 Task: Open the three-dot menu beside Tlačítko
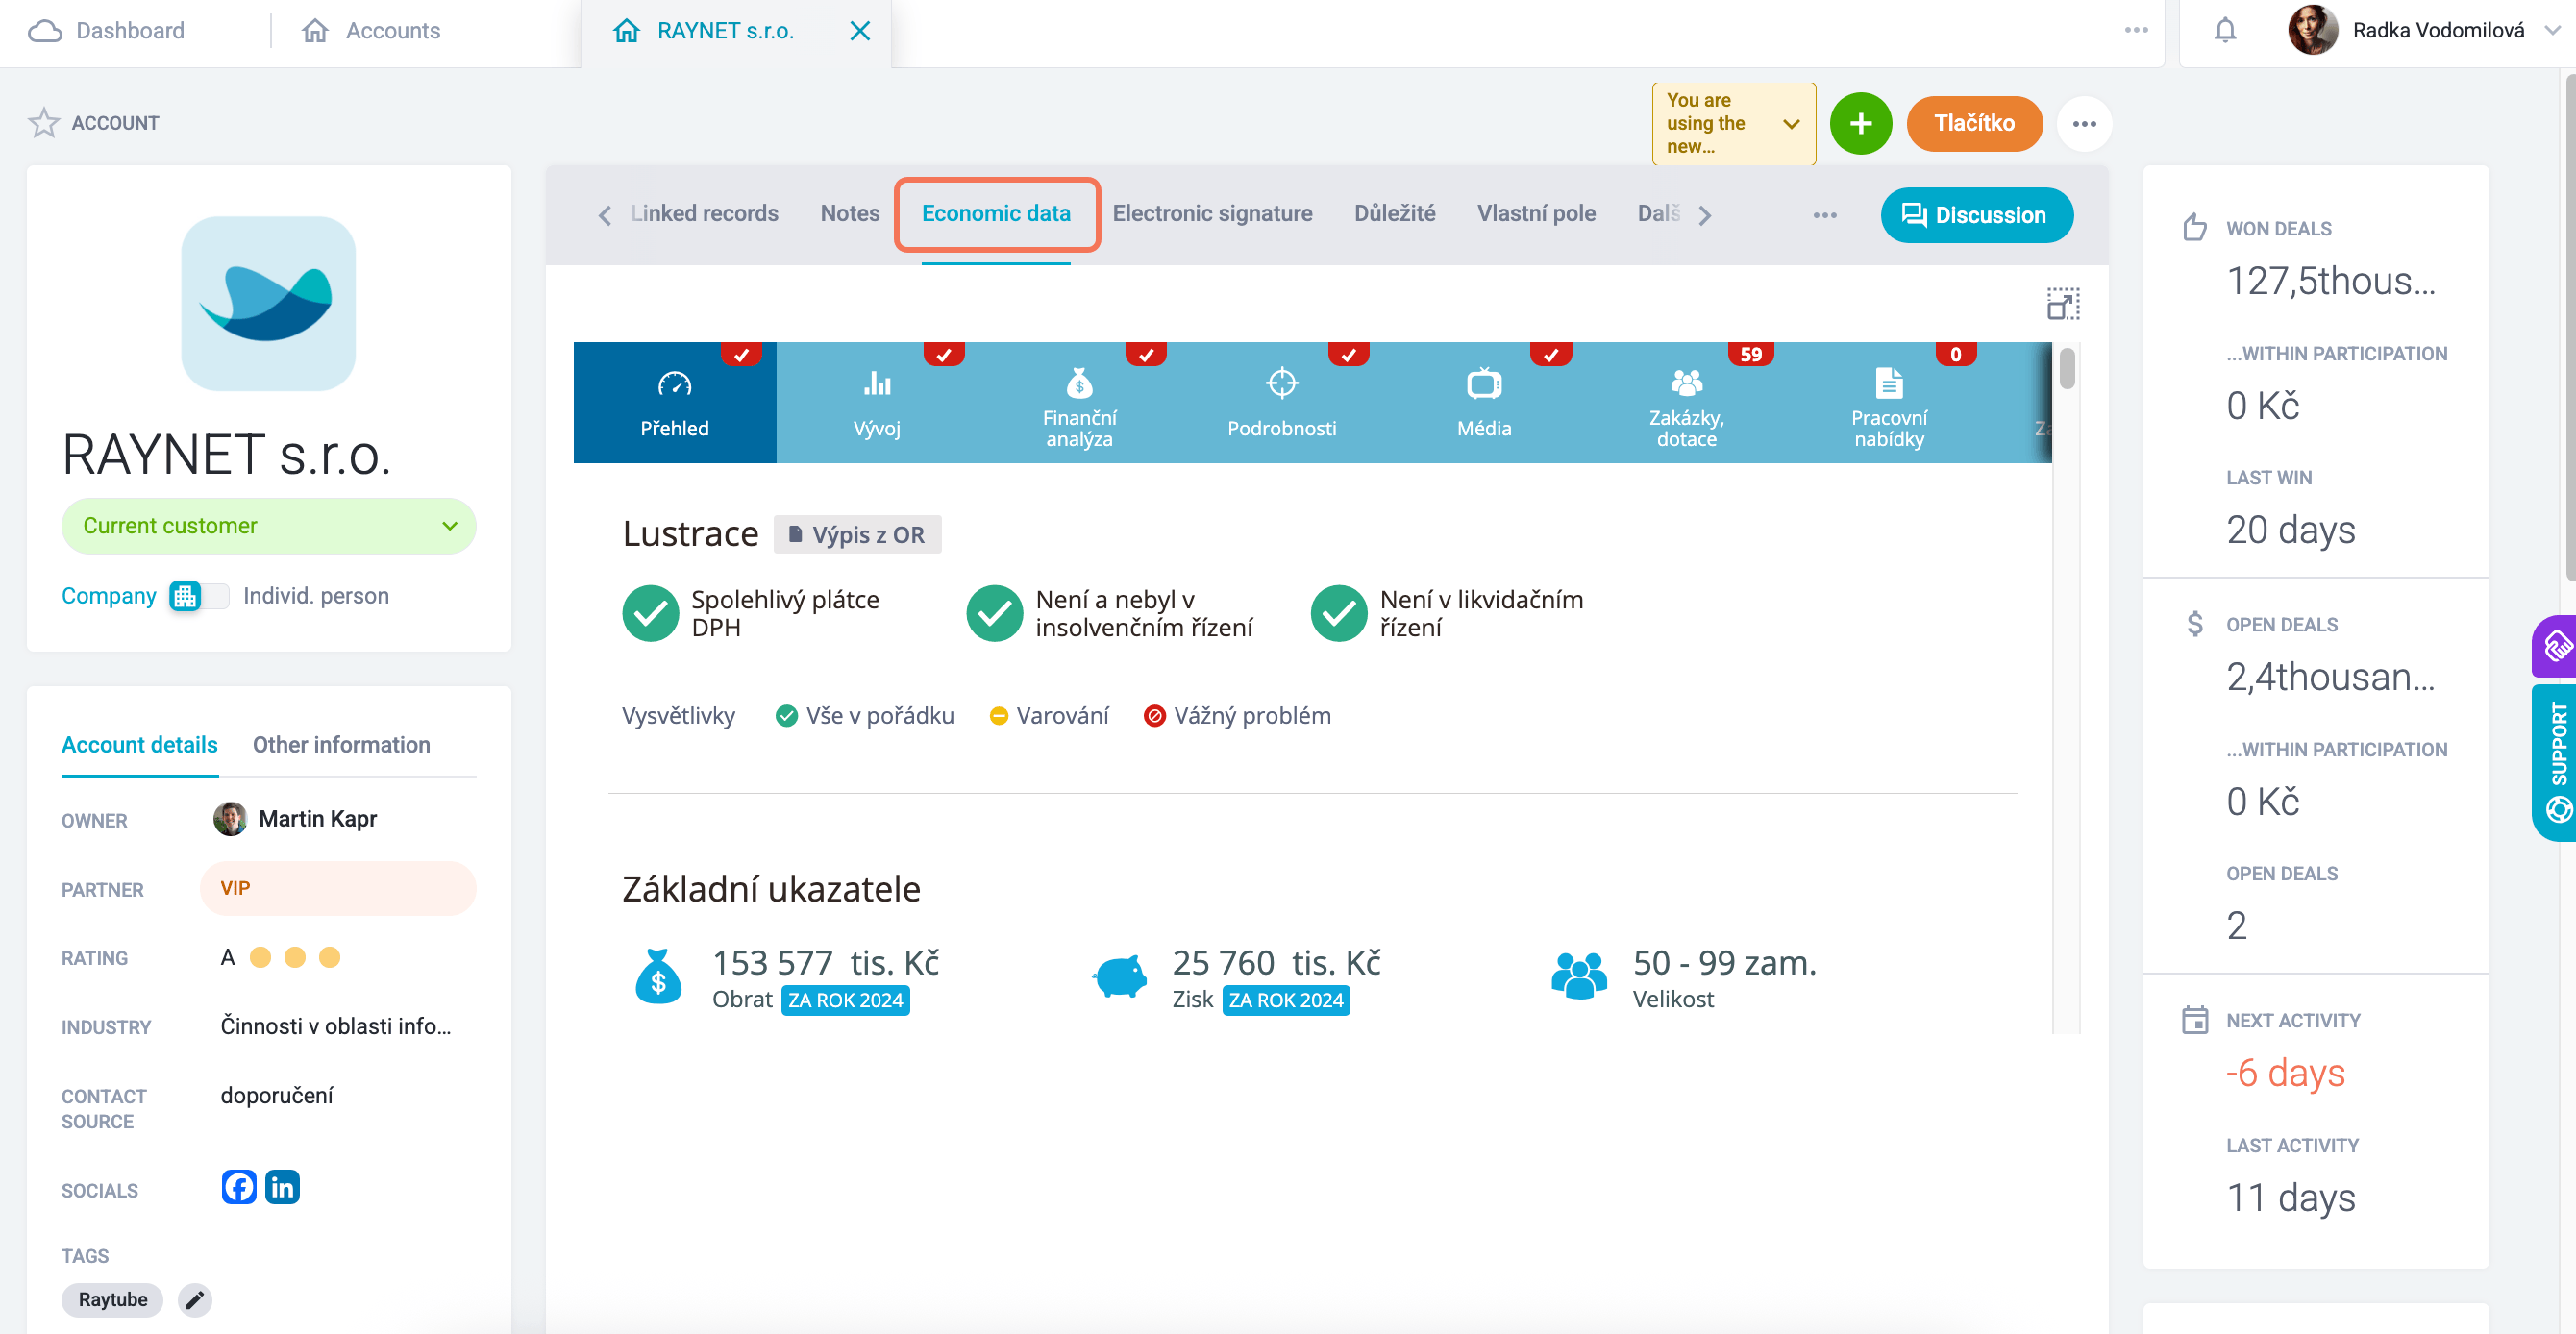coord(2084,124)
